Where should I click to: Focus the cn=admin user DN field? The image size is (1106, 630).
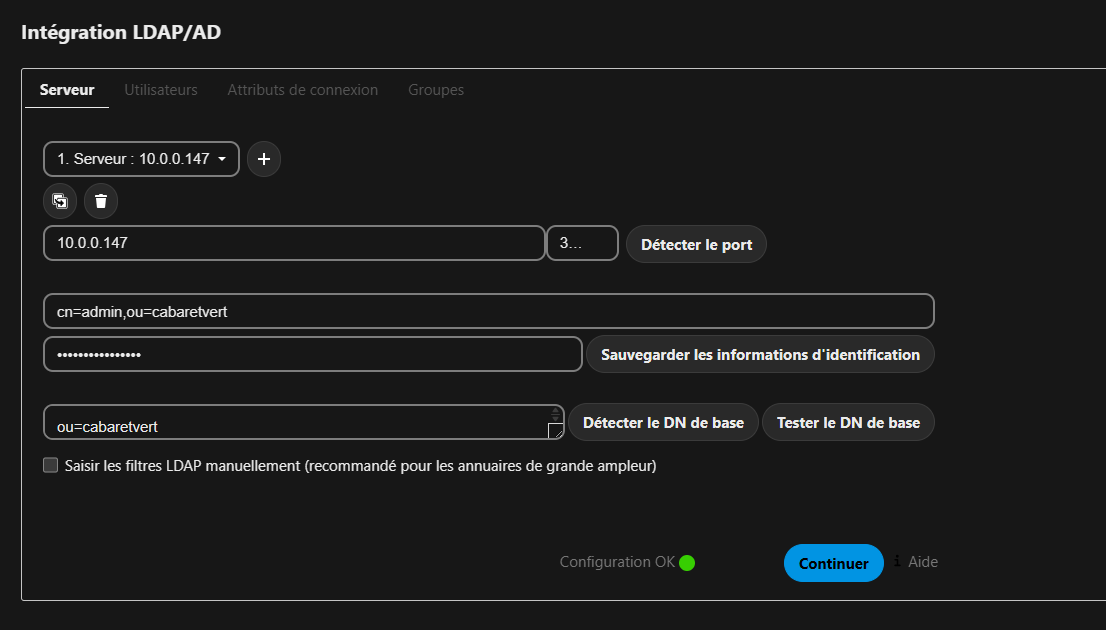[489, 311]
